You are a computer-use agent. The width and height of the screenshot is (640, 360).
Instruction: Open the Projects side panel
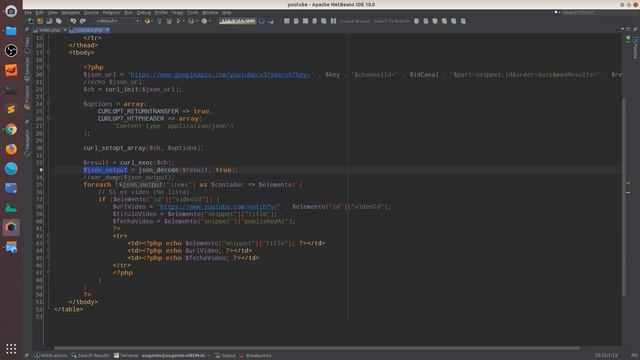(27, 97)
